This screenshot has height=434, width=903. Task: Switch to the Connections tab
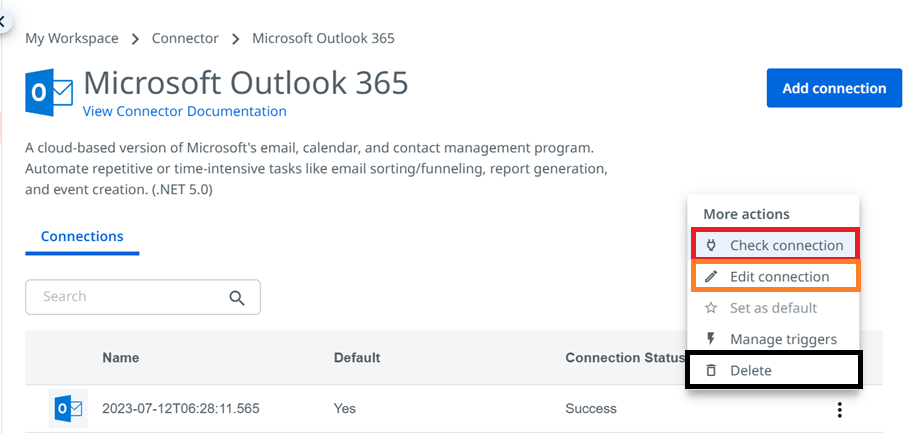[82, 237]
